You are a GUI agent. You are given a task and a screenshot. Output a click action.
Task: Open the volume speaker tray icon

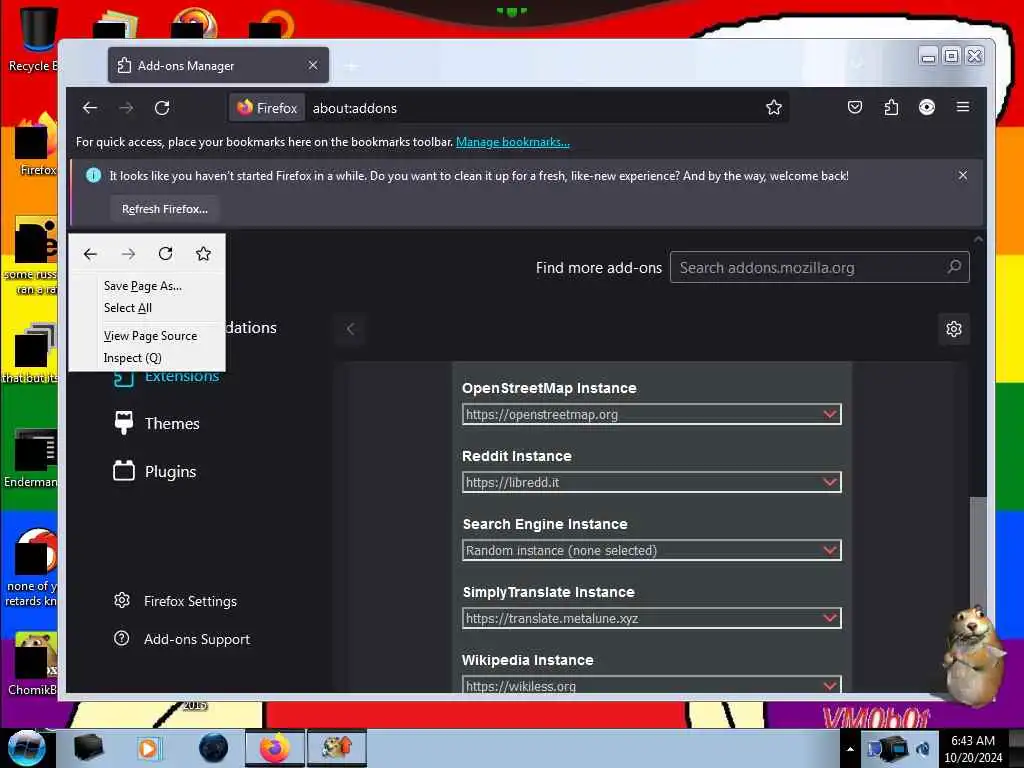(923, 748)
